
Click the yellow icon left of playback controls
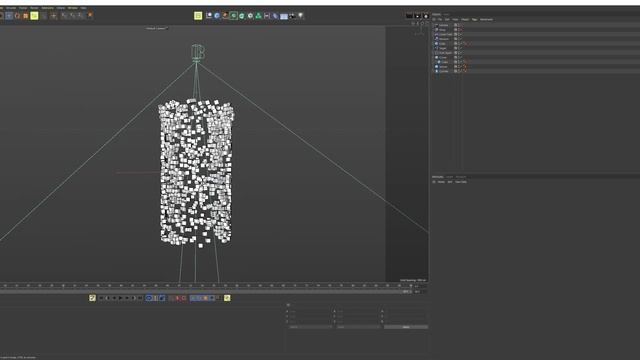[92, 298]
